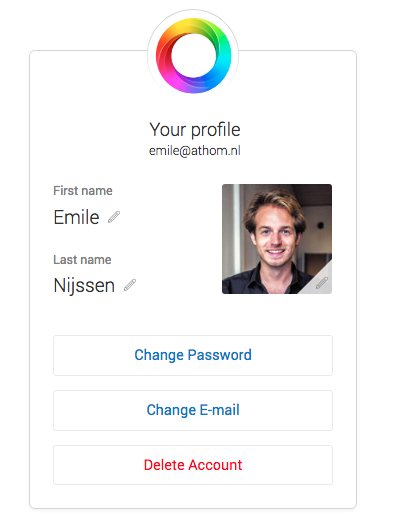Click the emile@athom.nl email address
Viewport: 397px width, 530px height.
point(195,151)
